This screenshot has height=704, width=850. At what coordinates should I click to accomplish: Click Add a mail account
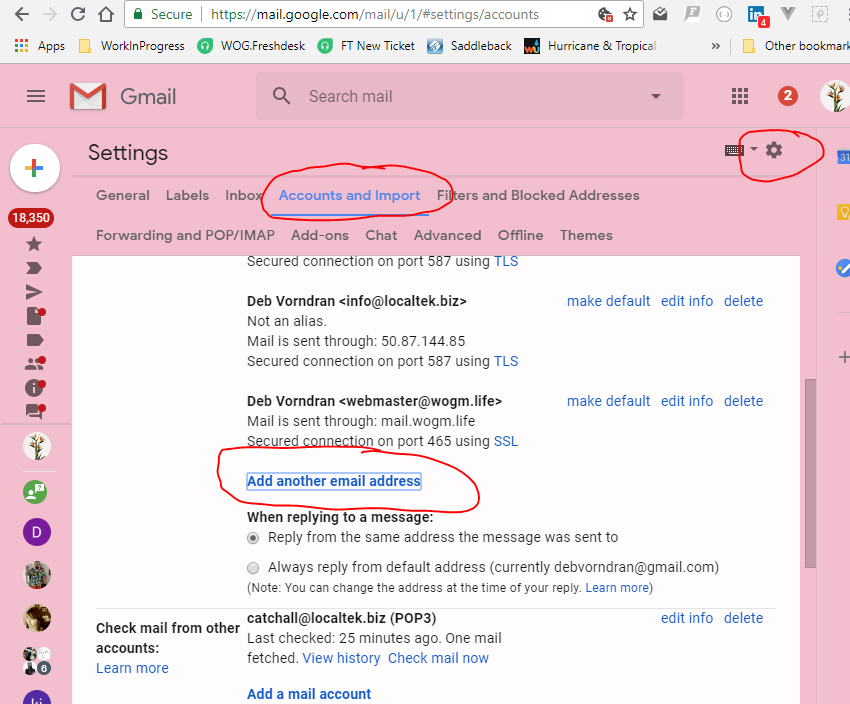[309, 694]
